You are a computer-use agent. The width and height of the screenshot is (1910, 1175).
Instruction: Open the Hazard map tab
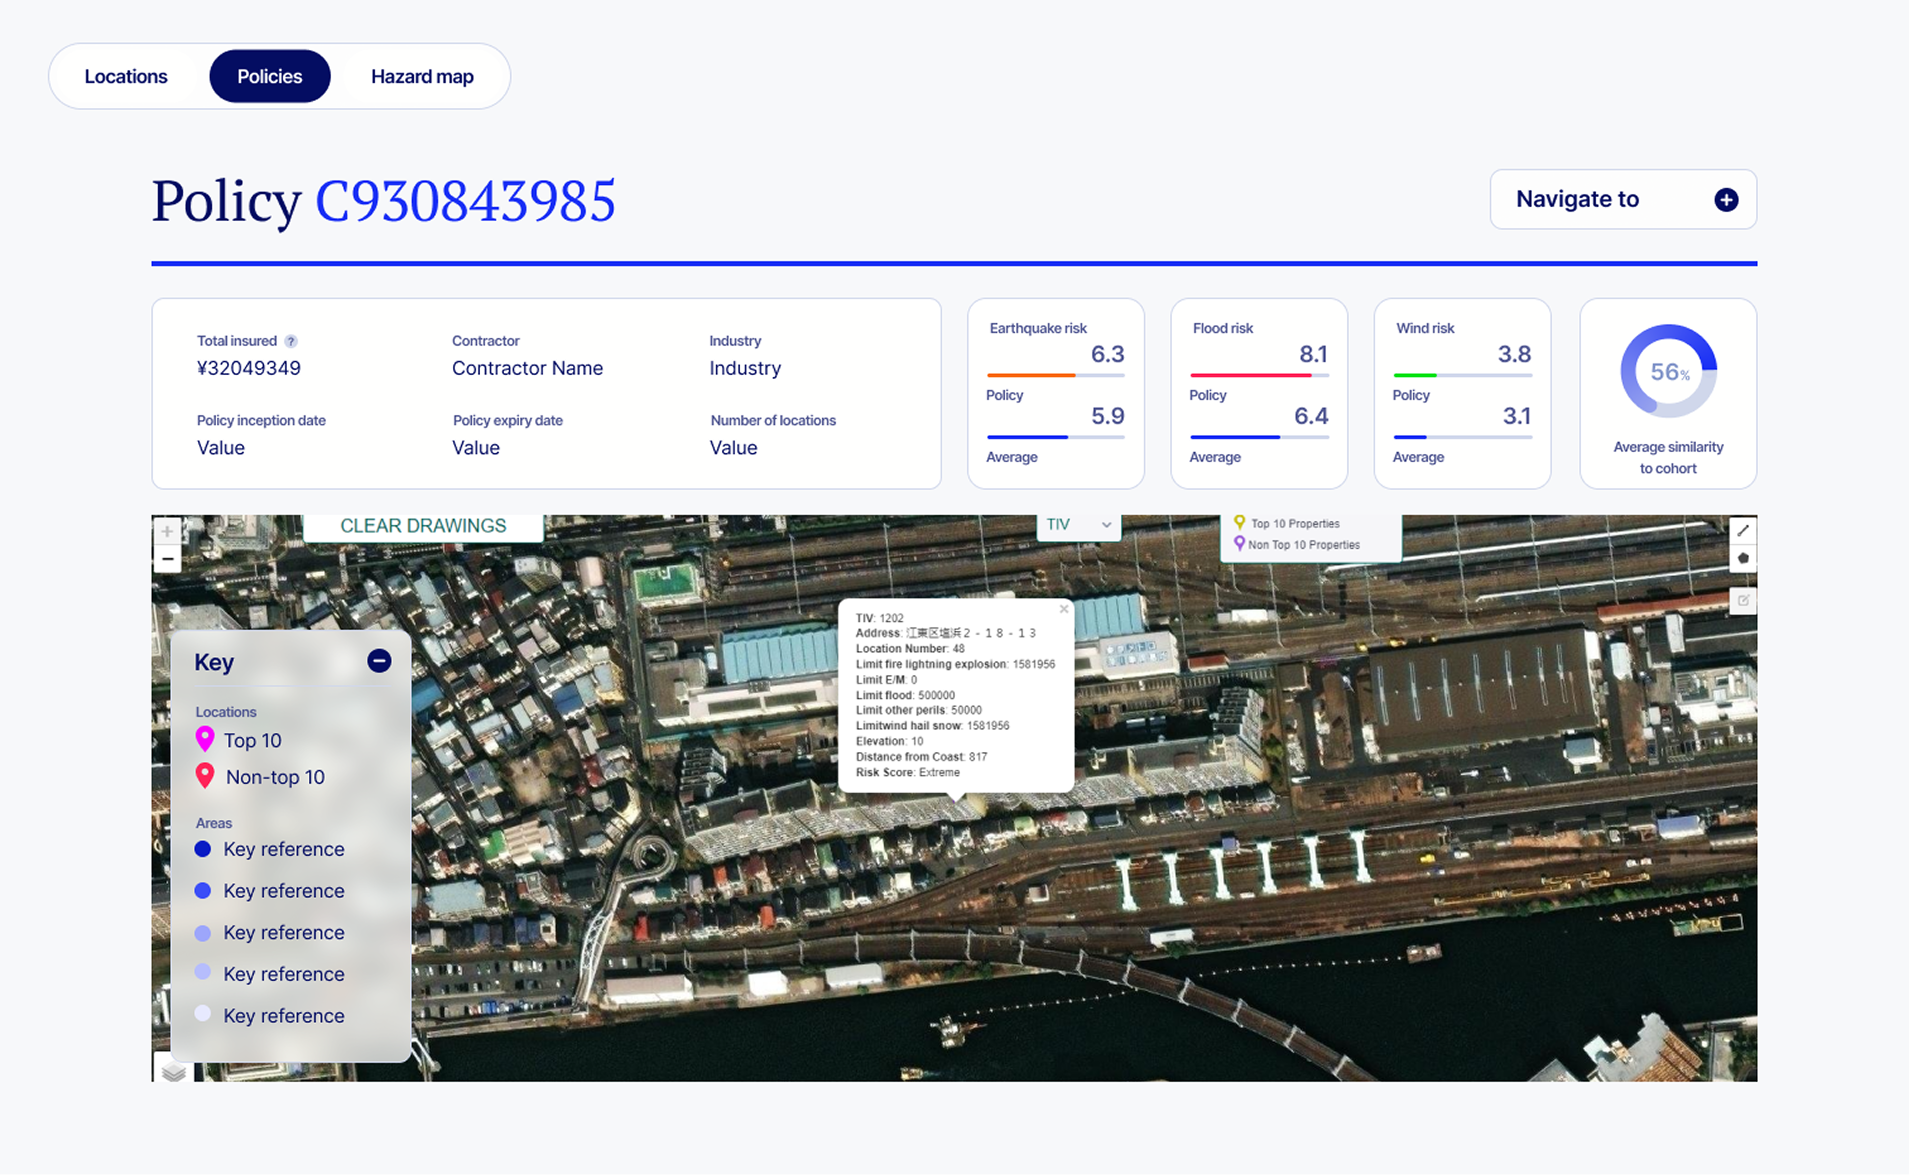422,76
